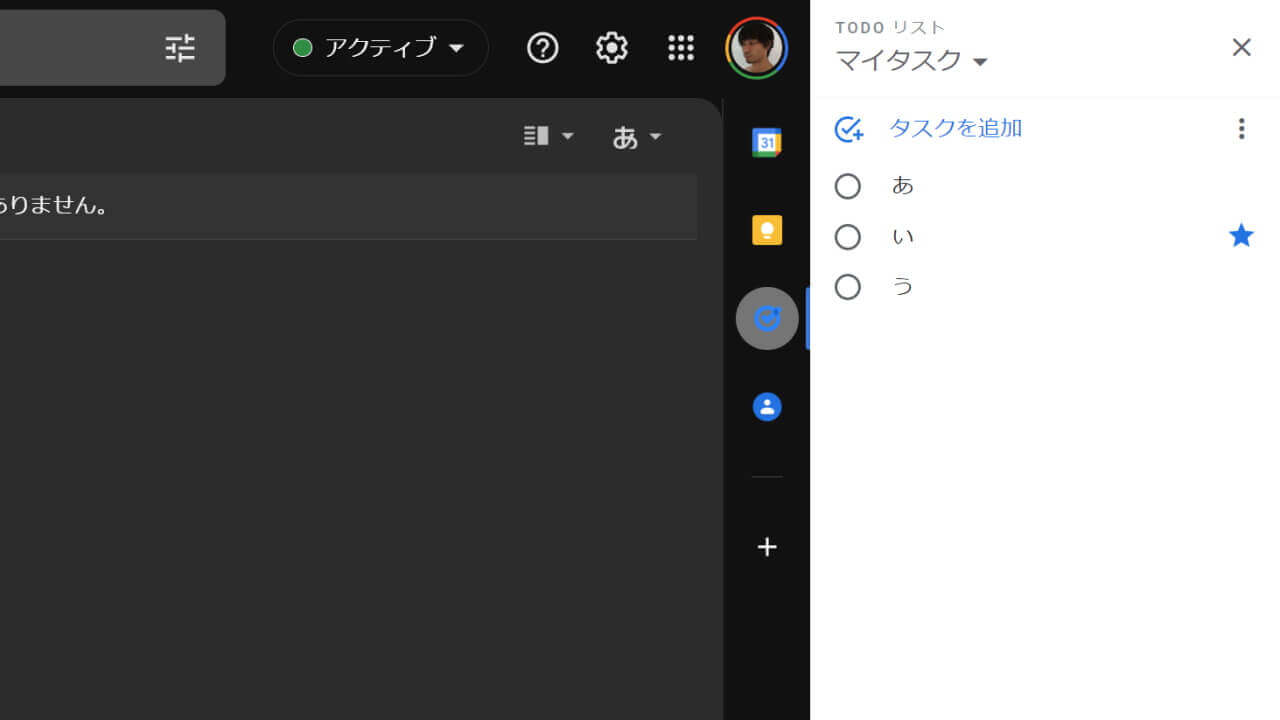Viewport: 1280px width, 720px height.
Task: Open the アクティブ status dropdown
Action: pos(380,47)
